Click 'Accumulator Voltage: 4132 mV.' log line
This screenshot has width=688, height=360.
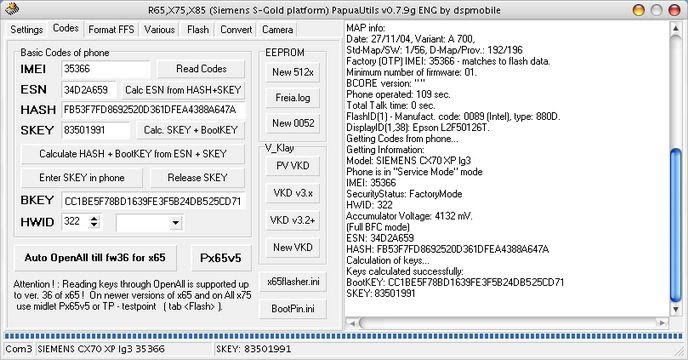(409, 216)
